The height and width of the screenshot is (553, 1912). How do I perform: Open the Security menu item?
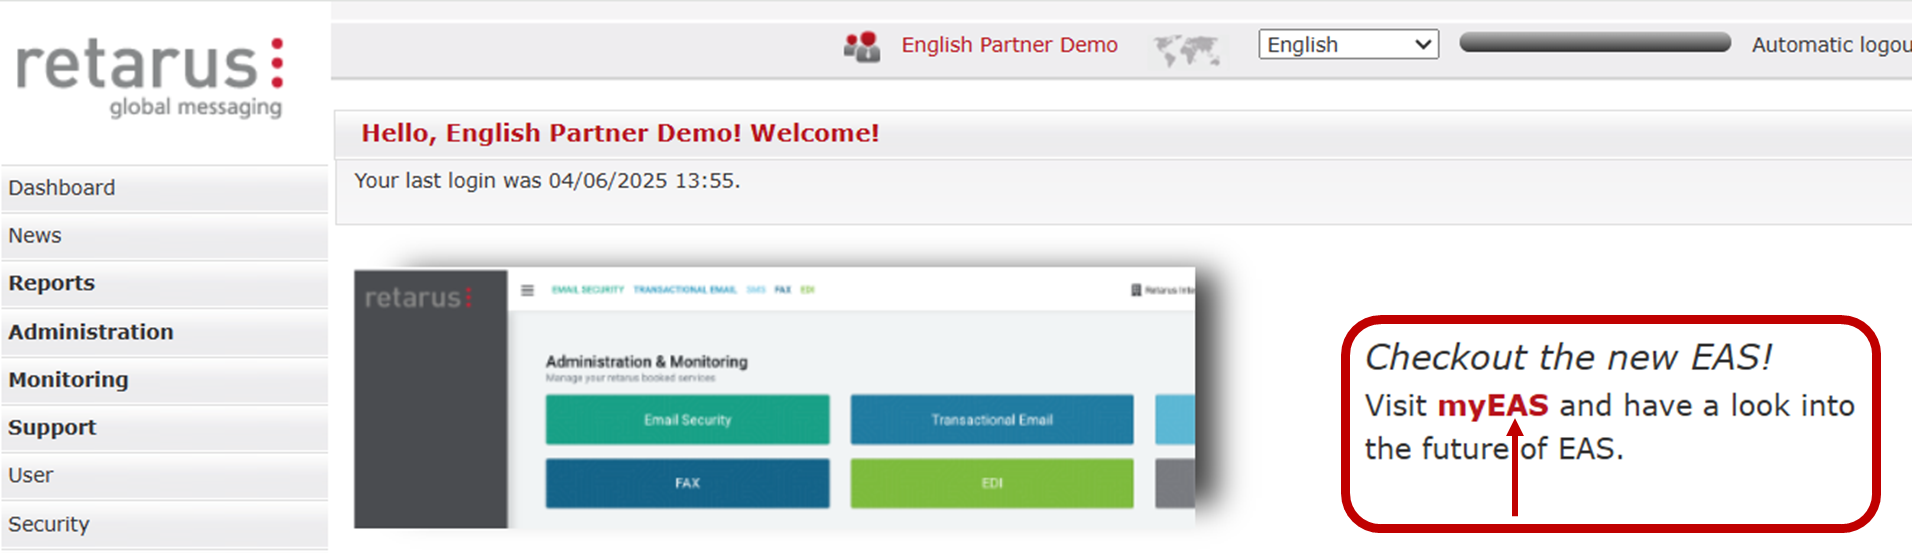pos(165,524)
